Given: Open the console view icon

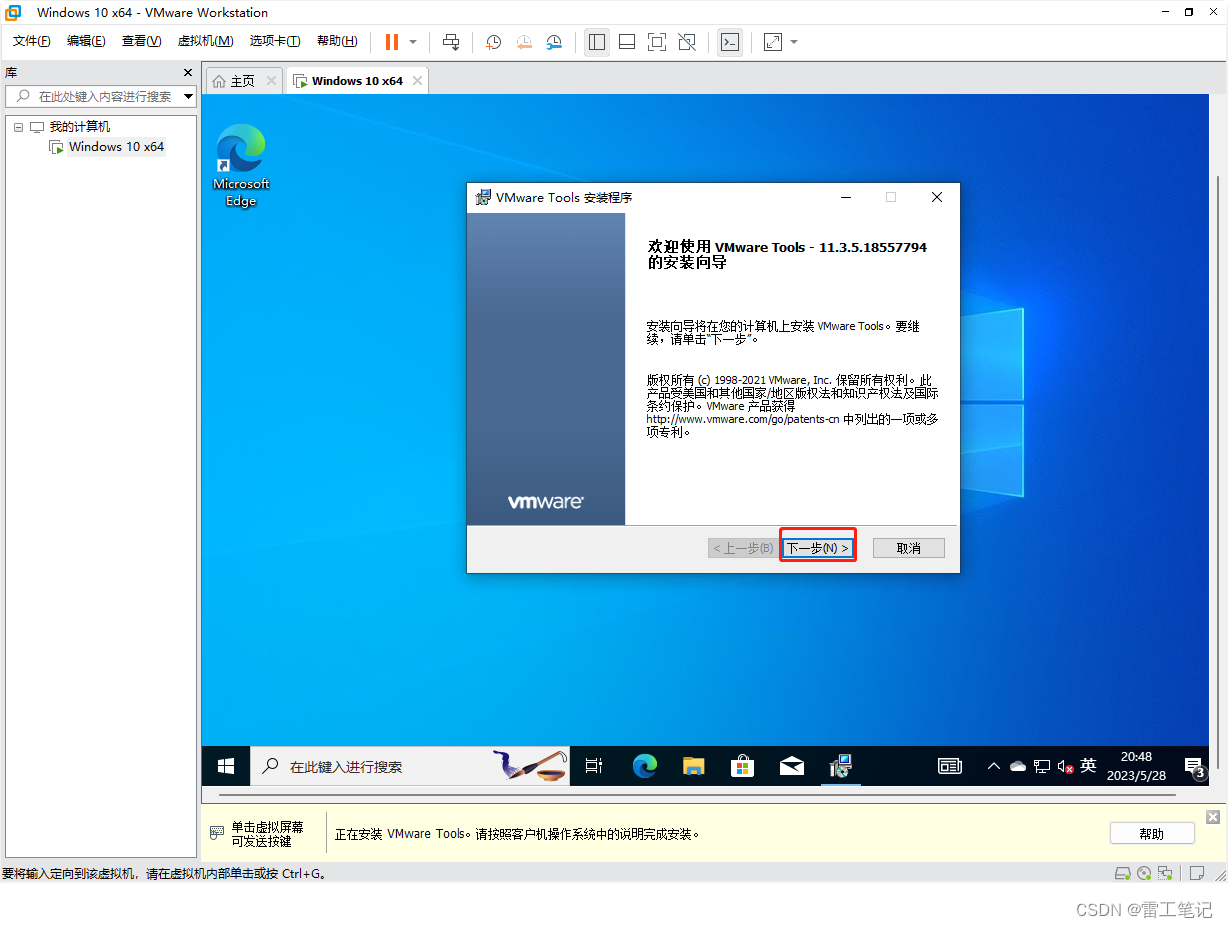Looking at the screenshot, I should 731,42.
